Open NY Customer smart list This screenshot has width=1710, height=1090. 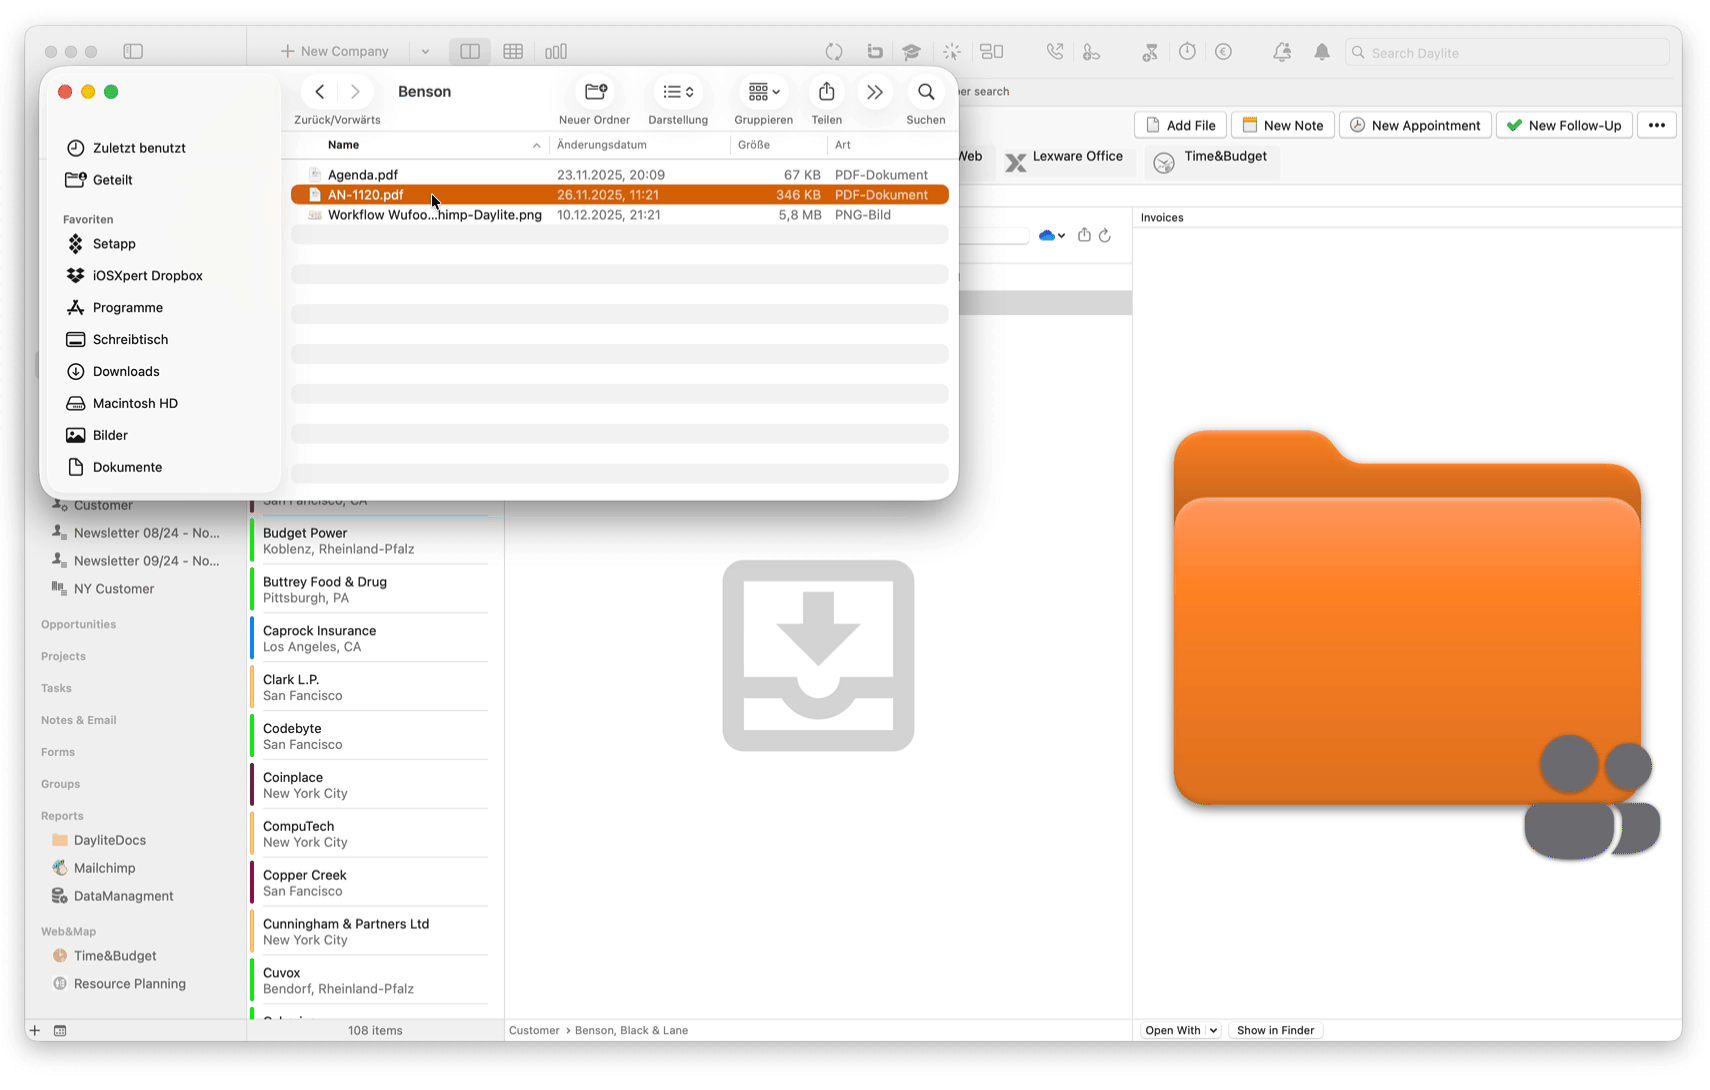(x=113, y=589)
